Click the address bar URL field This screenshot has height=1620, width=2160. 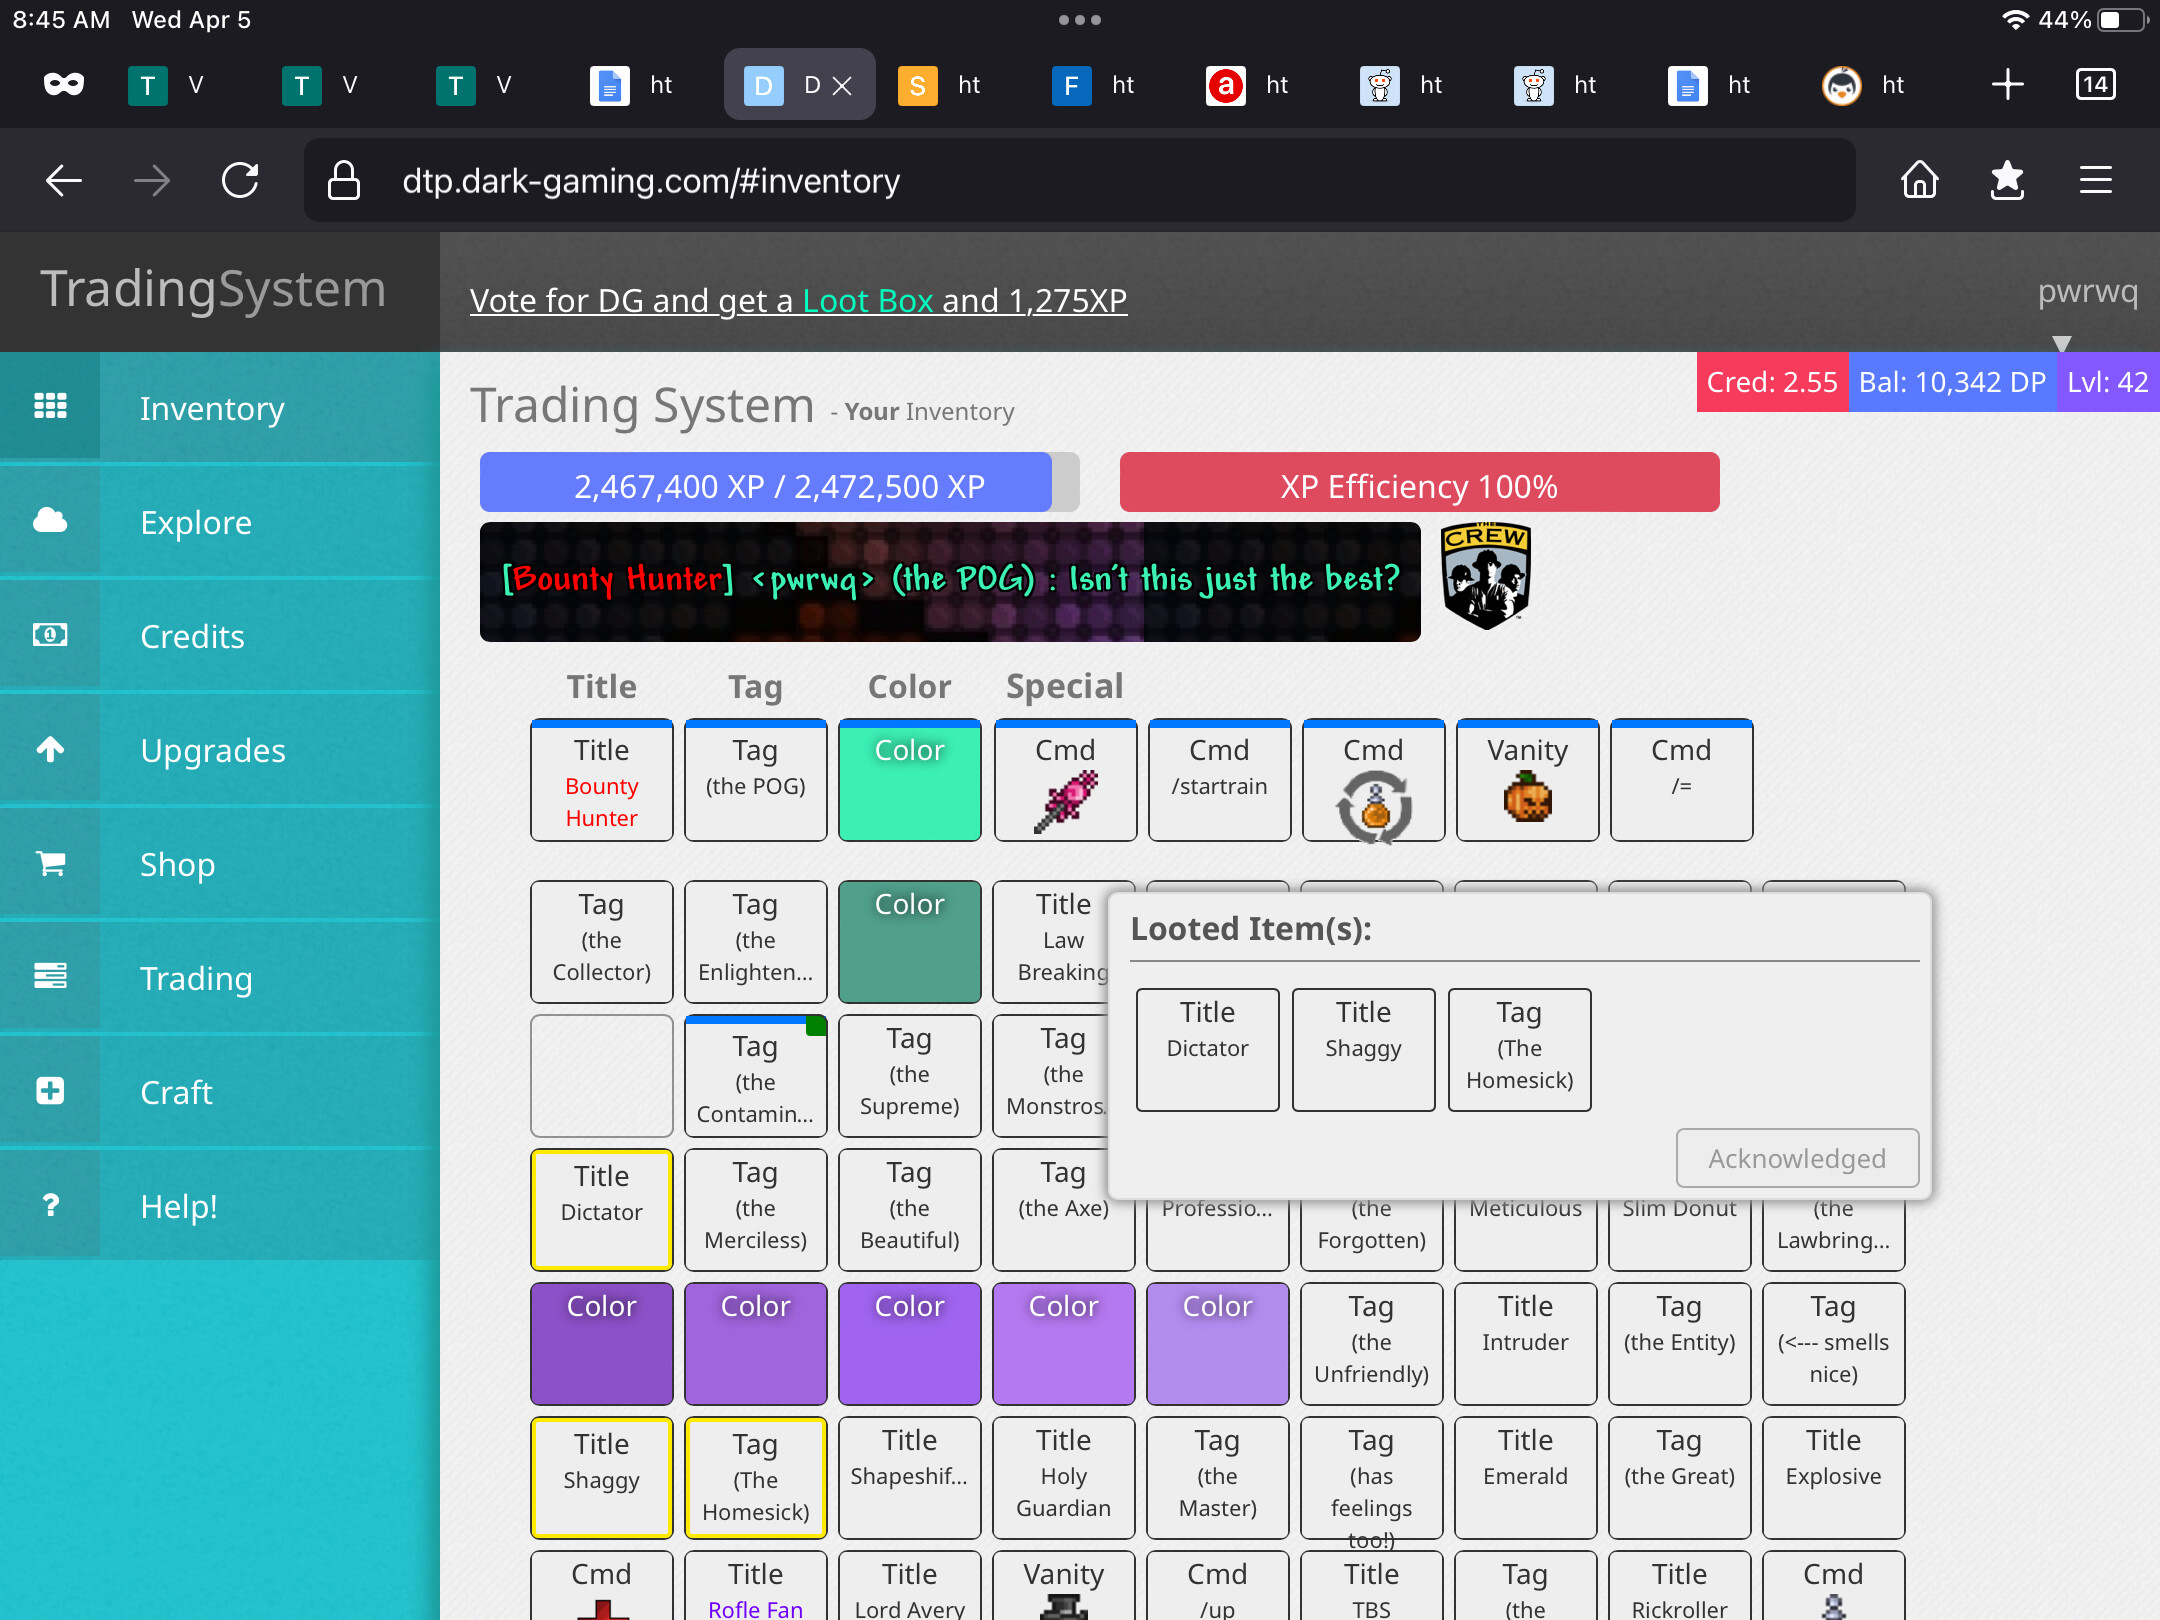pos(1080,181)
